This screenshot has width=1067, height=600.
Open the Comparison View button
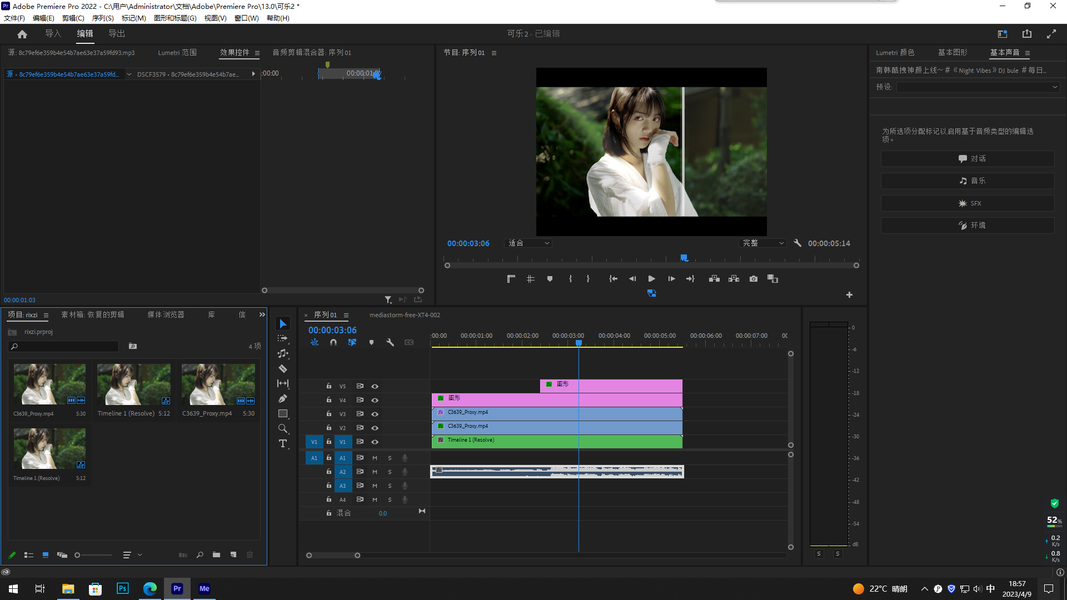tap(772, 279)
